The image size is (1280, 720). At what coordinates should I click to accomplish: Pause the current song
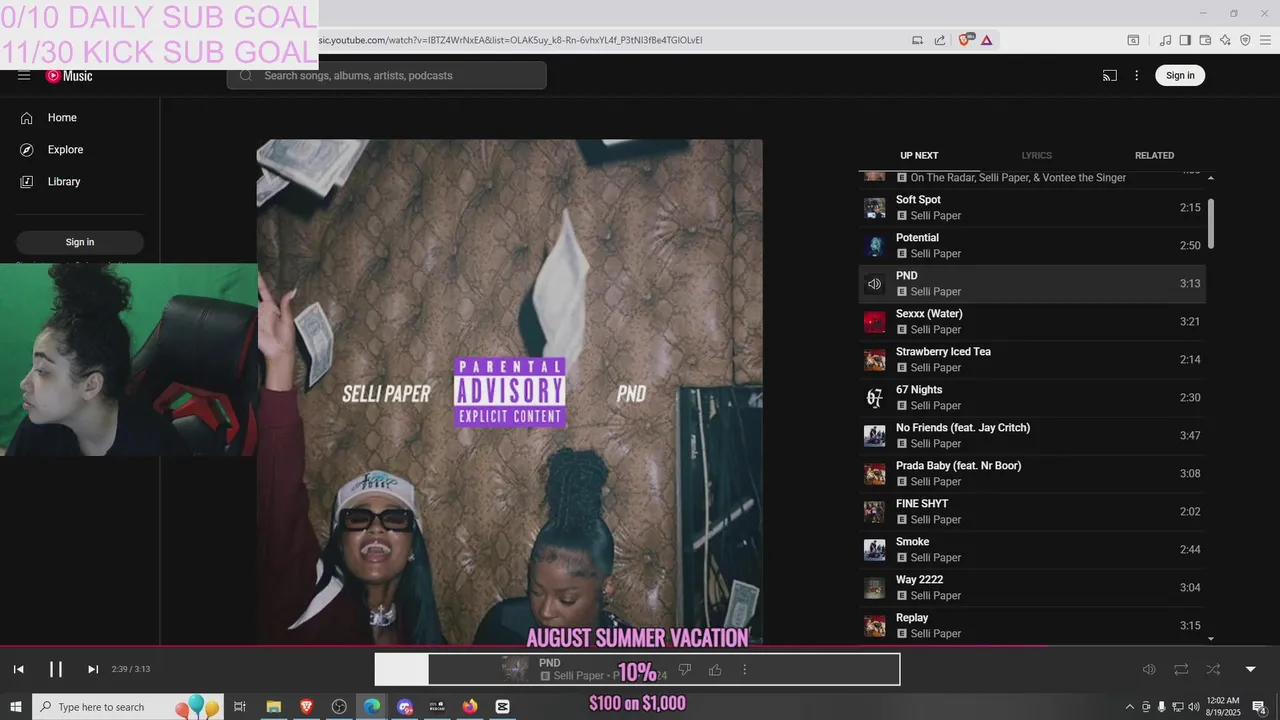tap(56, 670)
